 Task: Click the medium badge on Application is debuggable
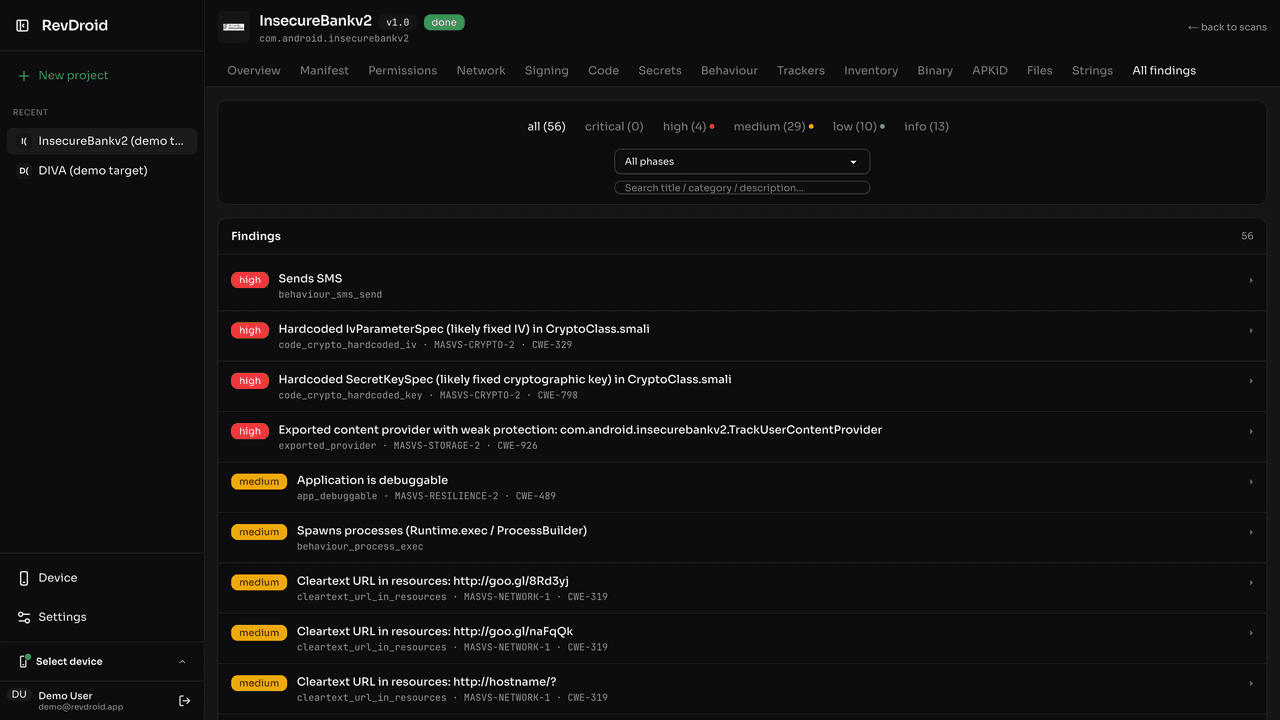tap(259, 482)
